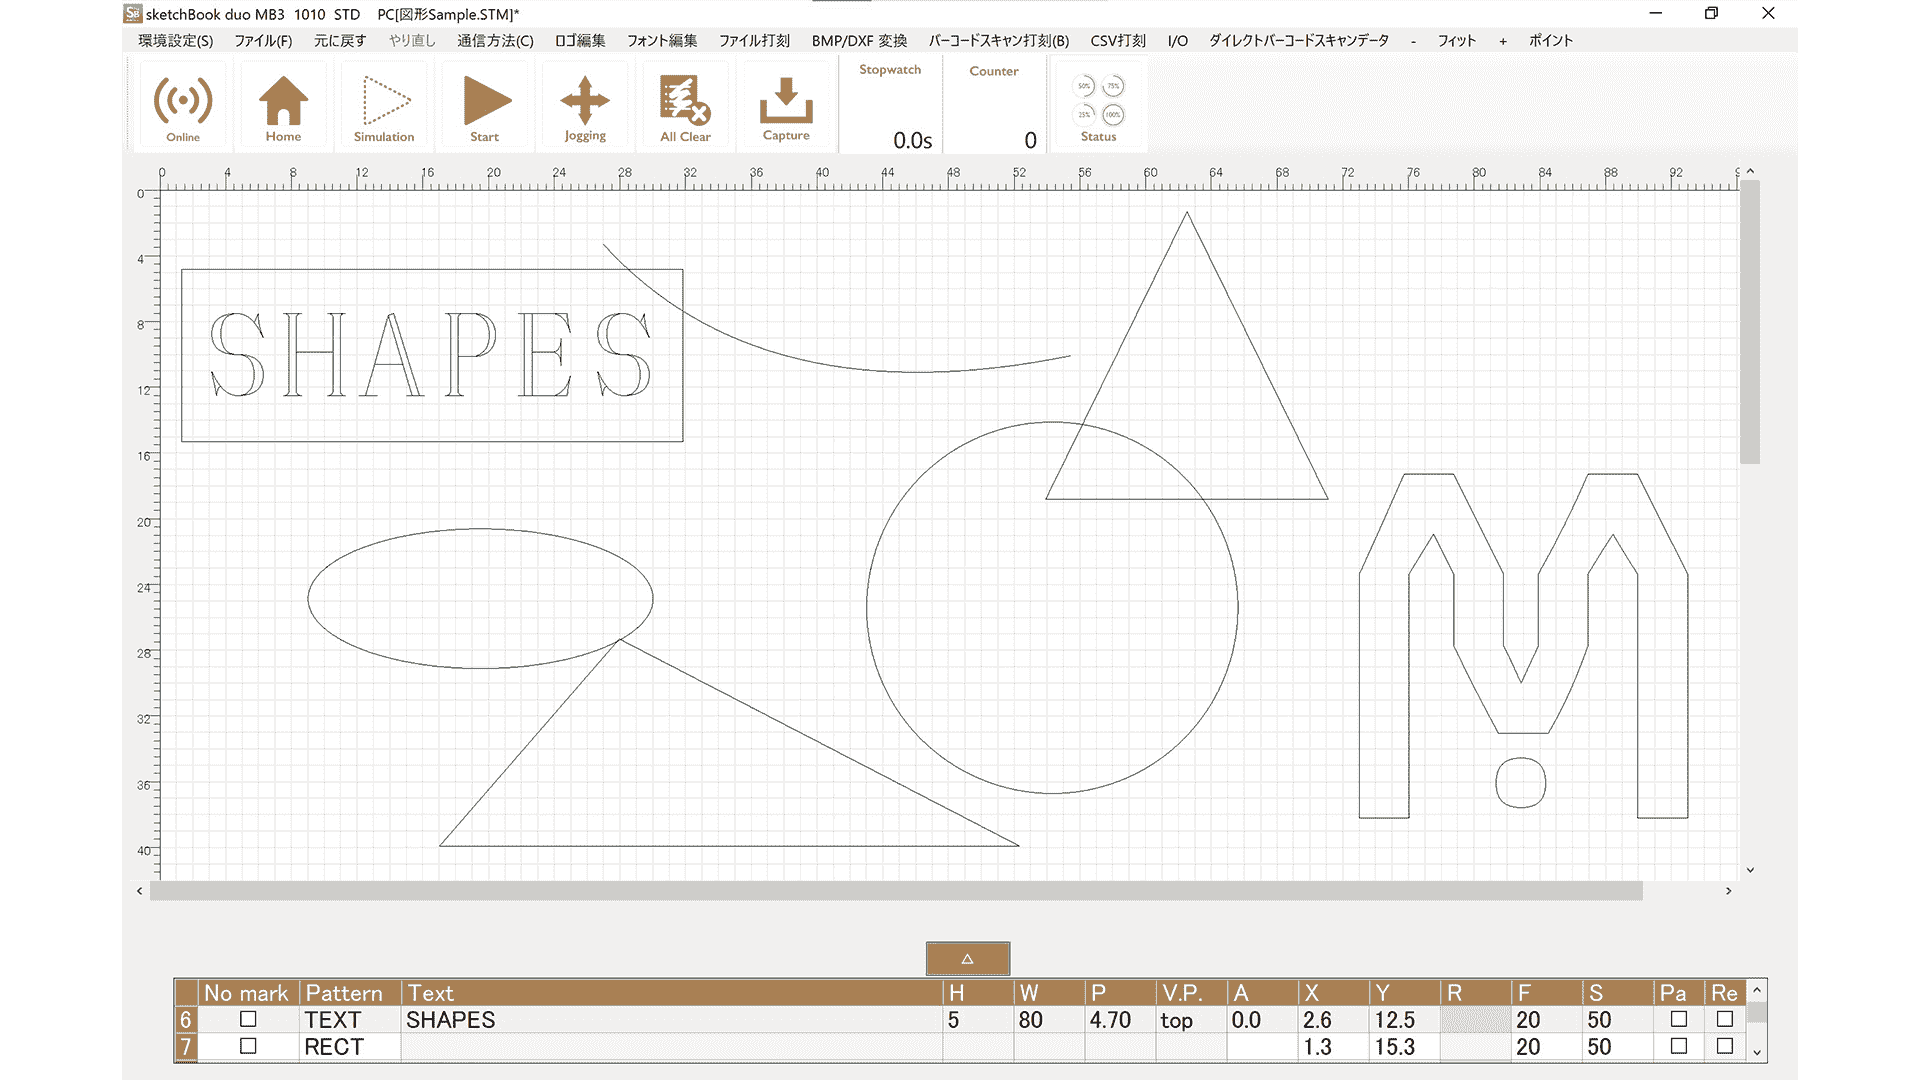Toggle Pa checkbox in row 7
This screenshot has width=1920, height=1080.
[1679, 1046]
